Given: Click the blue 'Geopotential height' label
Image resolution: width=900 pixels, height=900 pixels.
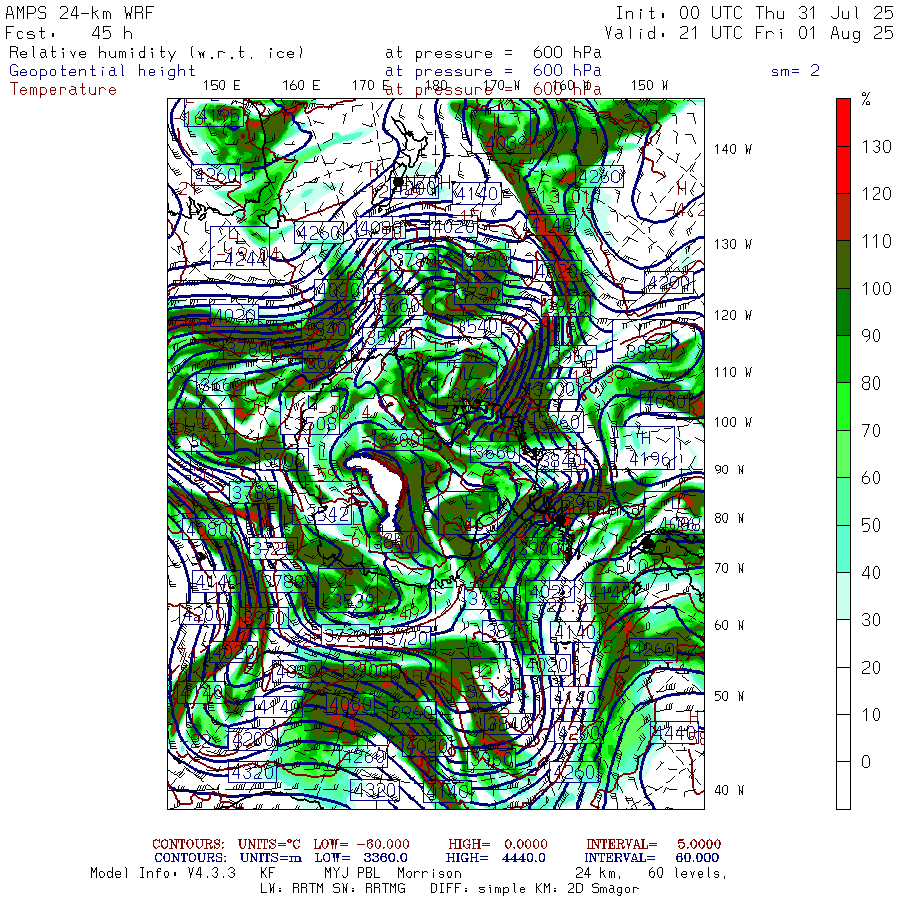Looking at the screenshot, I should [102, 71].
